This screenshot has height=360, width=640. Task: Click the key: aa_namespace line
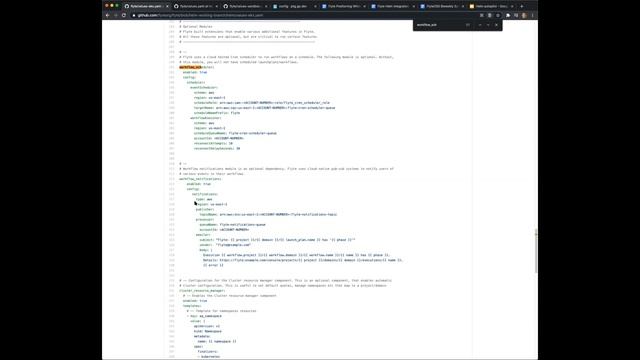[204, 316]
